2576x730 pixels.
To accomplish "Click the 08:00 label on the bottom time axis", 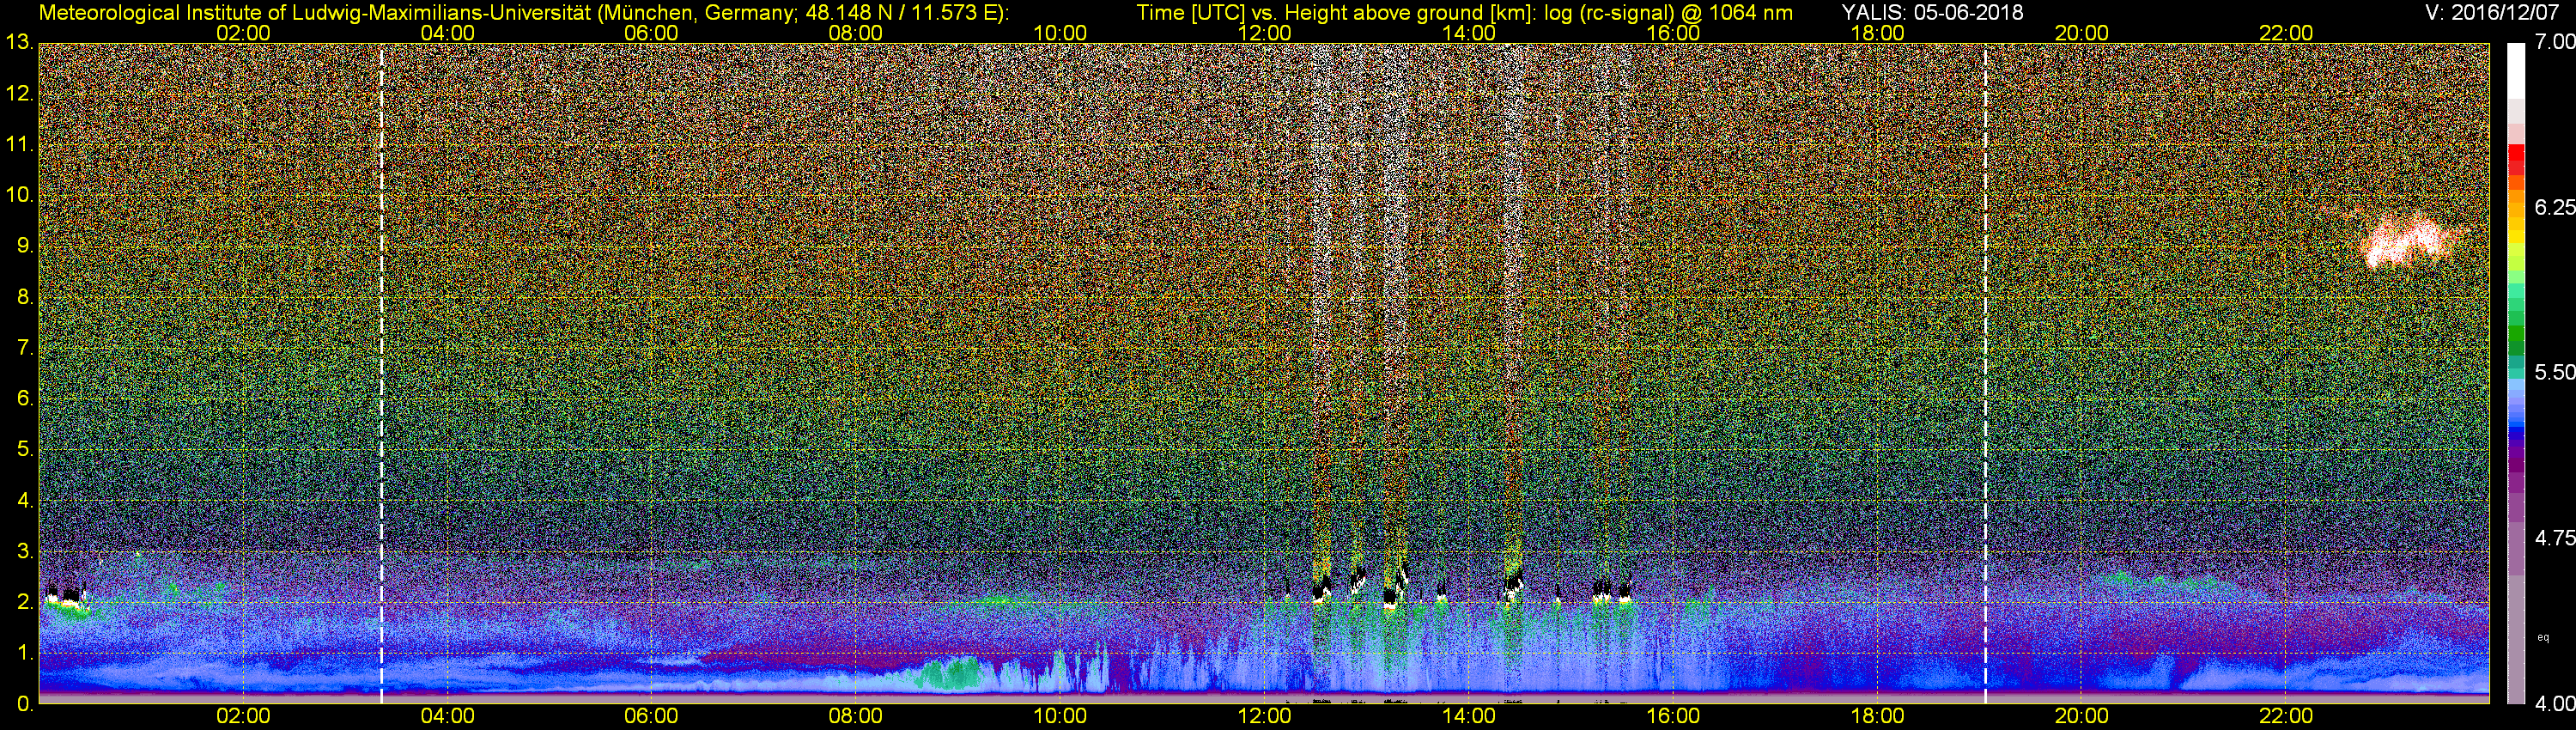I will pyautogui.click(x=856, y=717).
